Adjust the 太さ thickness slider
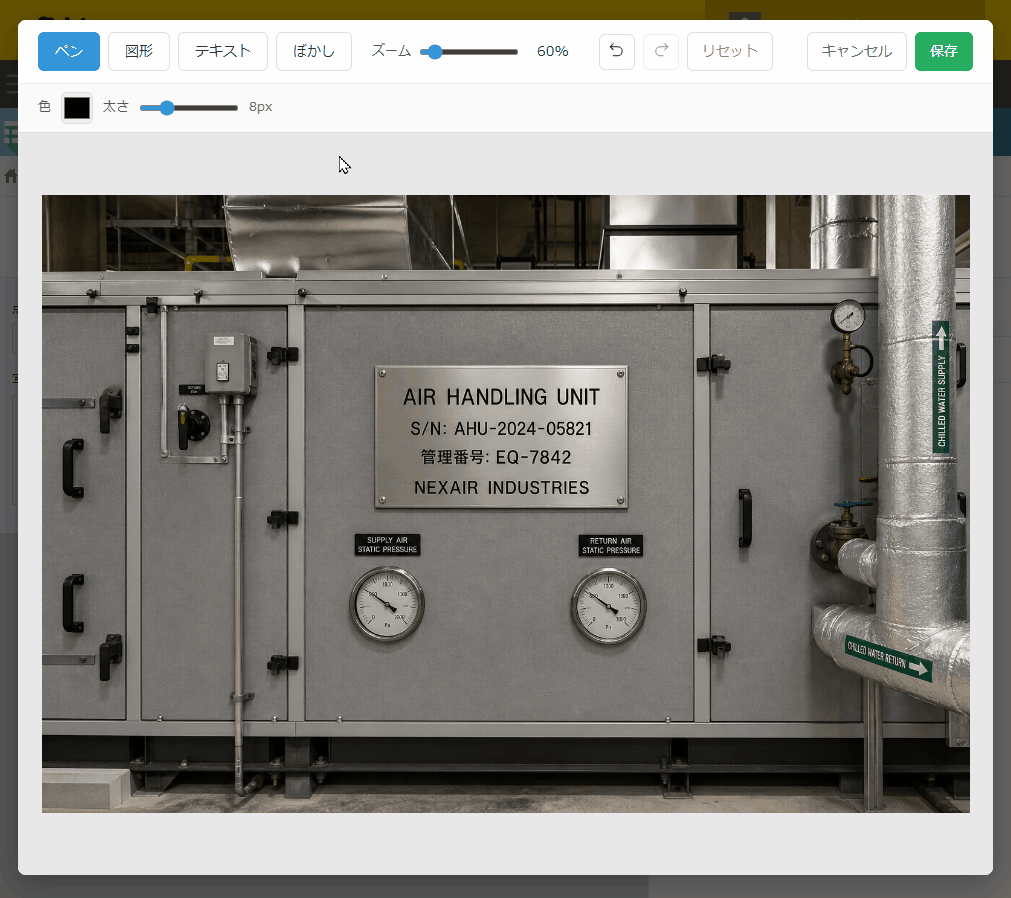 tap(189, 108)
